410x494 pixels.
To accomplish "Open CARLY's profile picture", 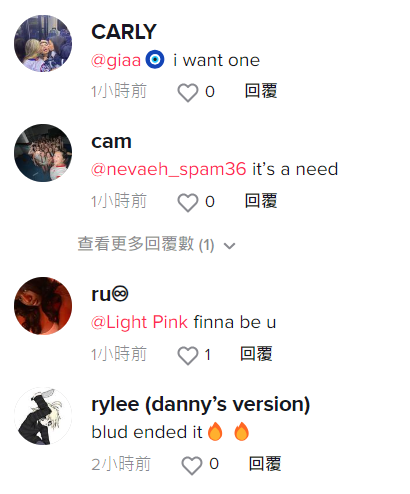I will [x=43, y=43].
